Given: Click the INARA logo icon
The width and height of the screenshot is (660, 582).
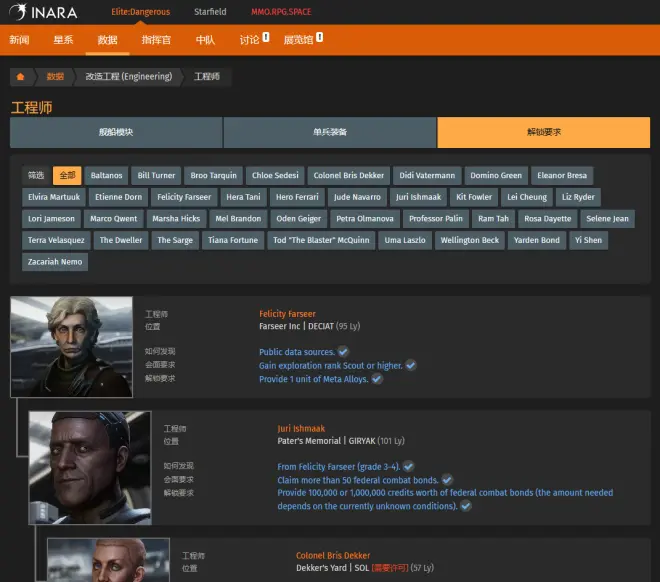Looking at the screenshot, I should click(x=18, y=12).
